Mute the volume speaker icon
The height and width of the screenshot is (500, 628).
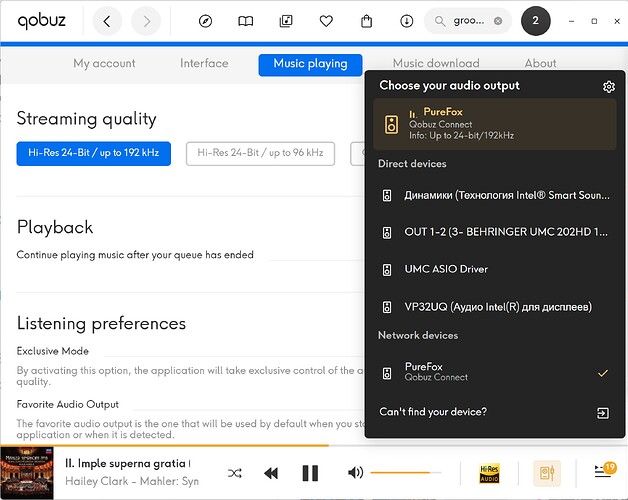(x=355, y=472)
